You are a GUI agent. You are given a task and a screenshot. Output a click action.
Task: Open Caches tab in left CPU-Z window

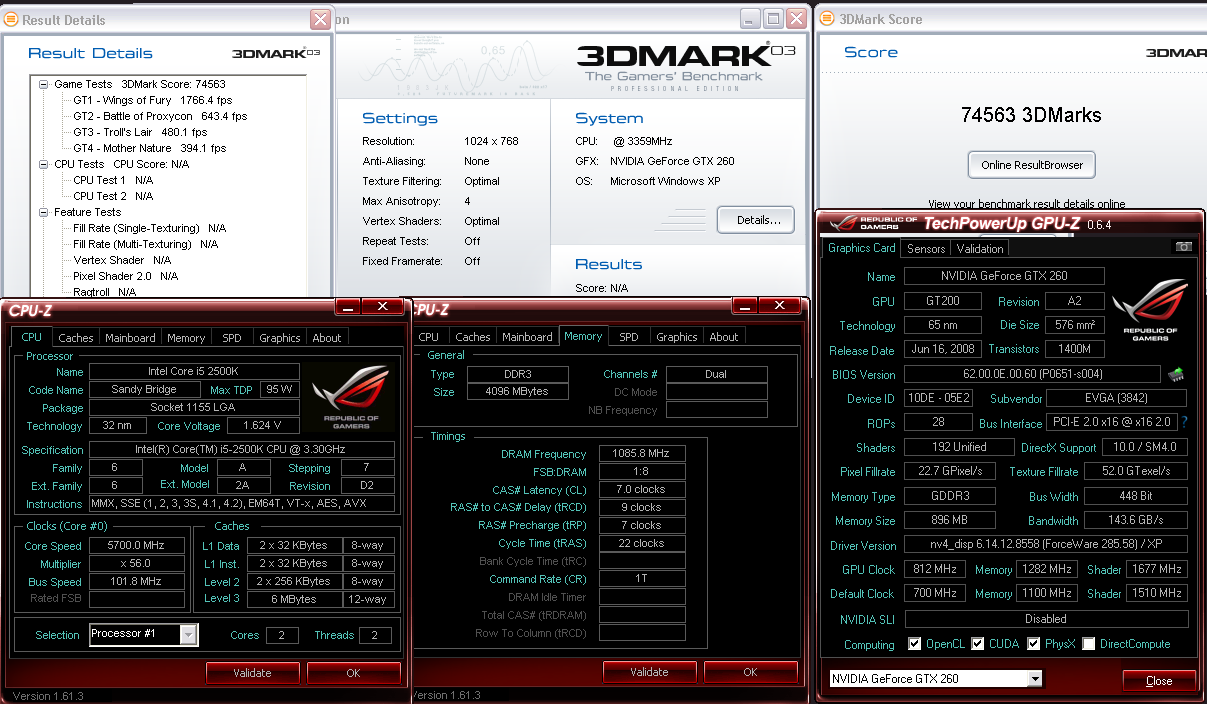point(75,338)
